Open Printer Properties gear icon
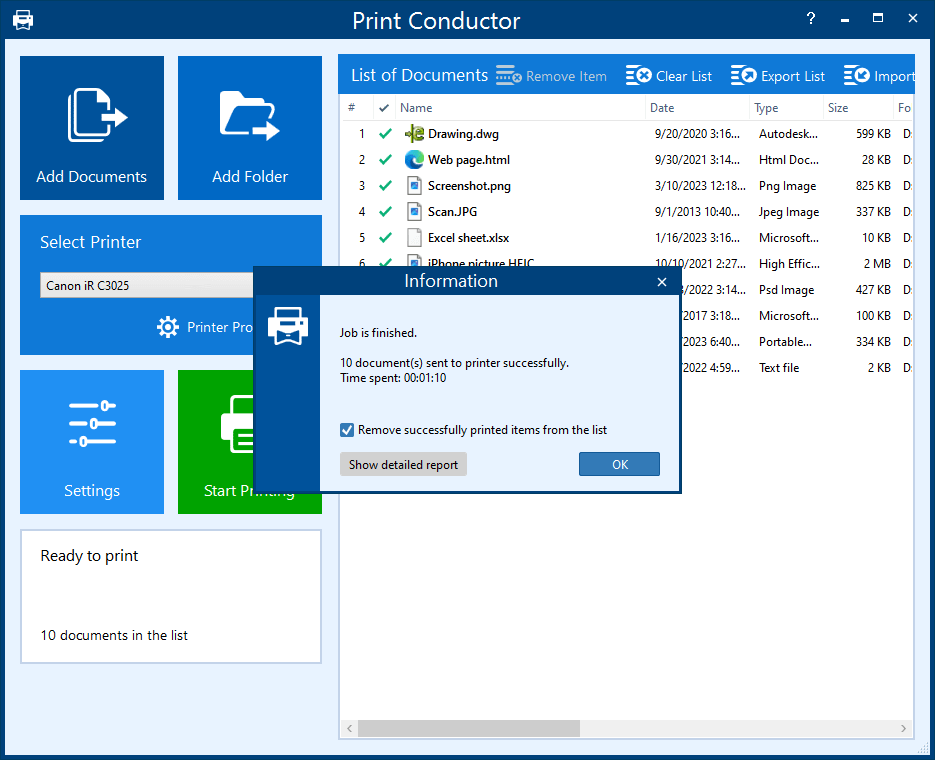This screenshot has width=935, height=760. click(x=168, y=327)
